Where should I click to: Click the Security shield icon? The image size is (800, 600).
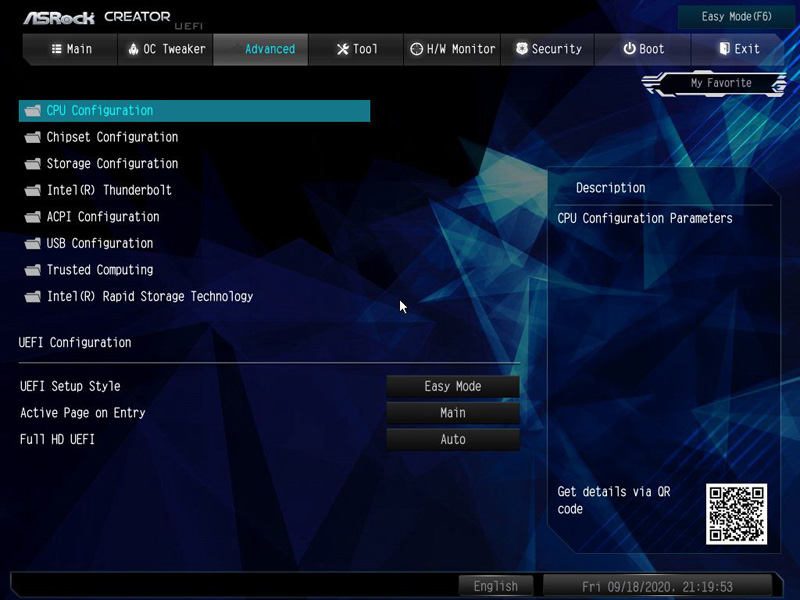click(521, 49)
